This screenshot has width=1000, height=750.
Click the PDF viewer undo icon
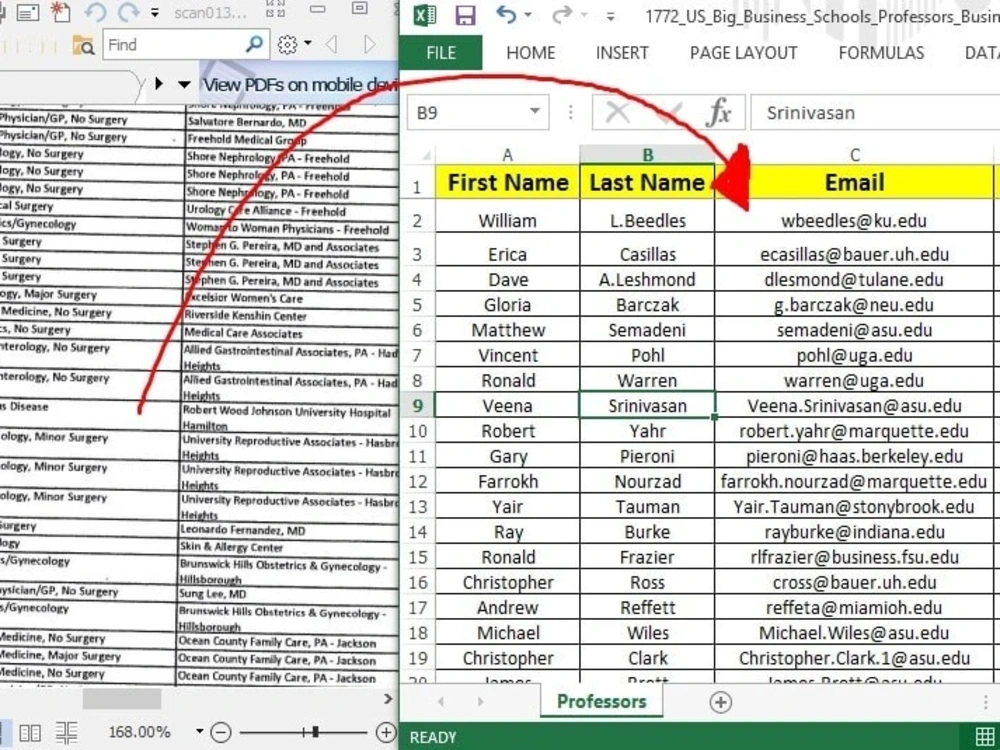click(x=95, y=12)
